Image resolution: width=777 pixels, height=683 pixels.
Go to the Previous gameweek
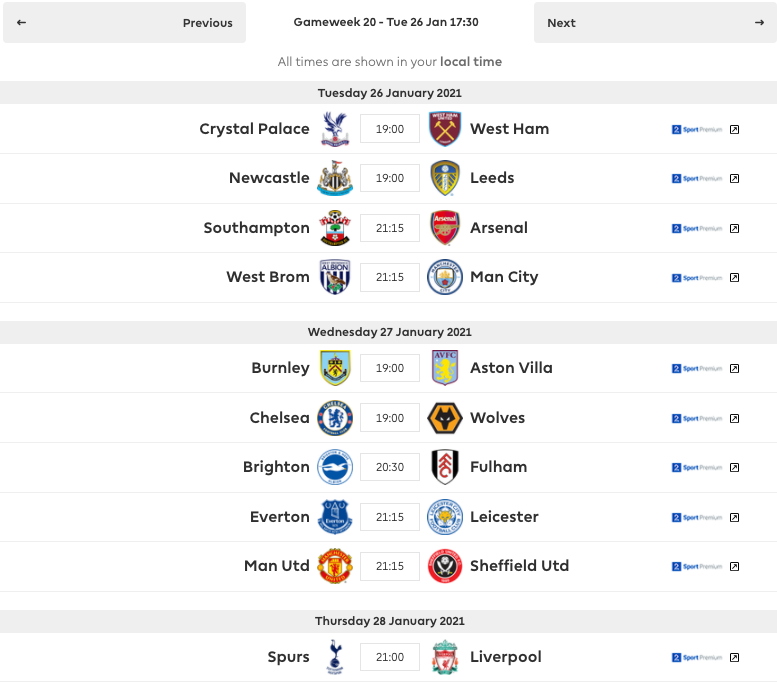(124, 22)
